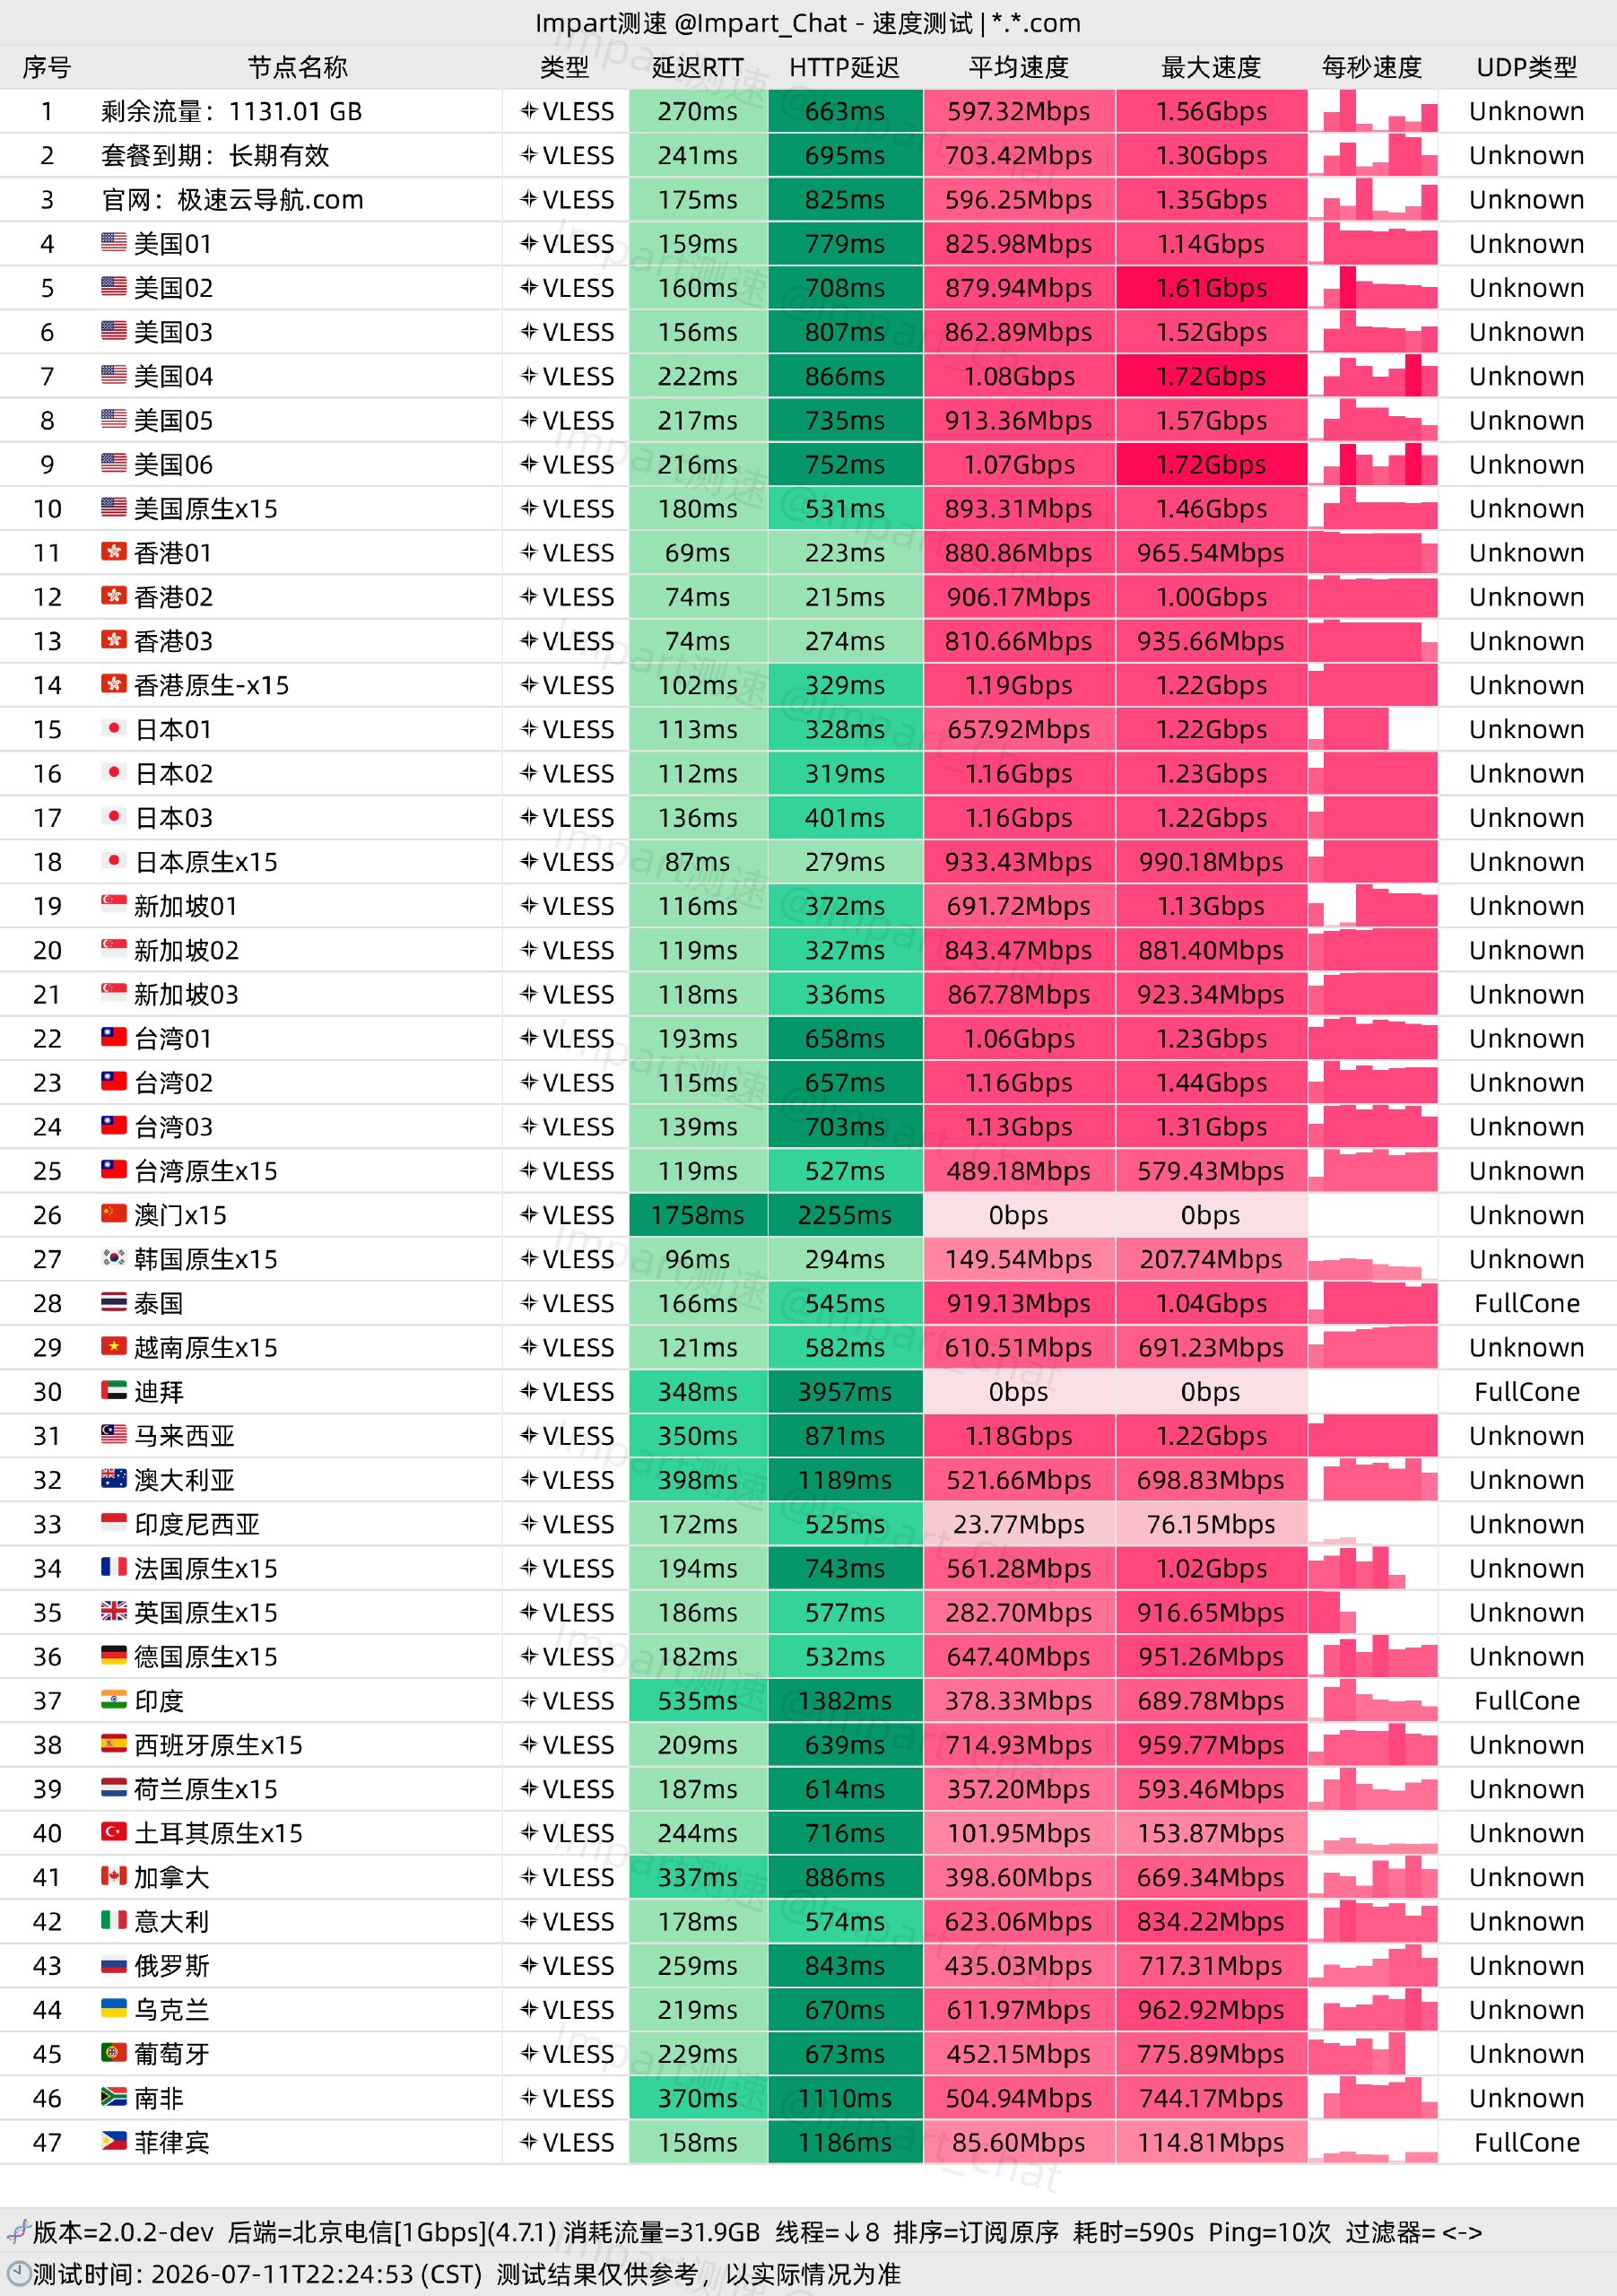Click the Canada flag beside 加拿大
1617x2296 pixels.
pyautogui.click(x=114, y=1876)
